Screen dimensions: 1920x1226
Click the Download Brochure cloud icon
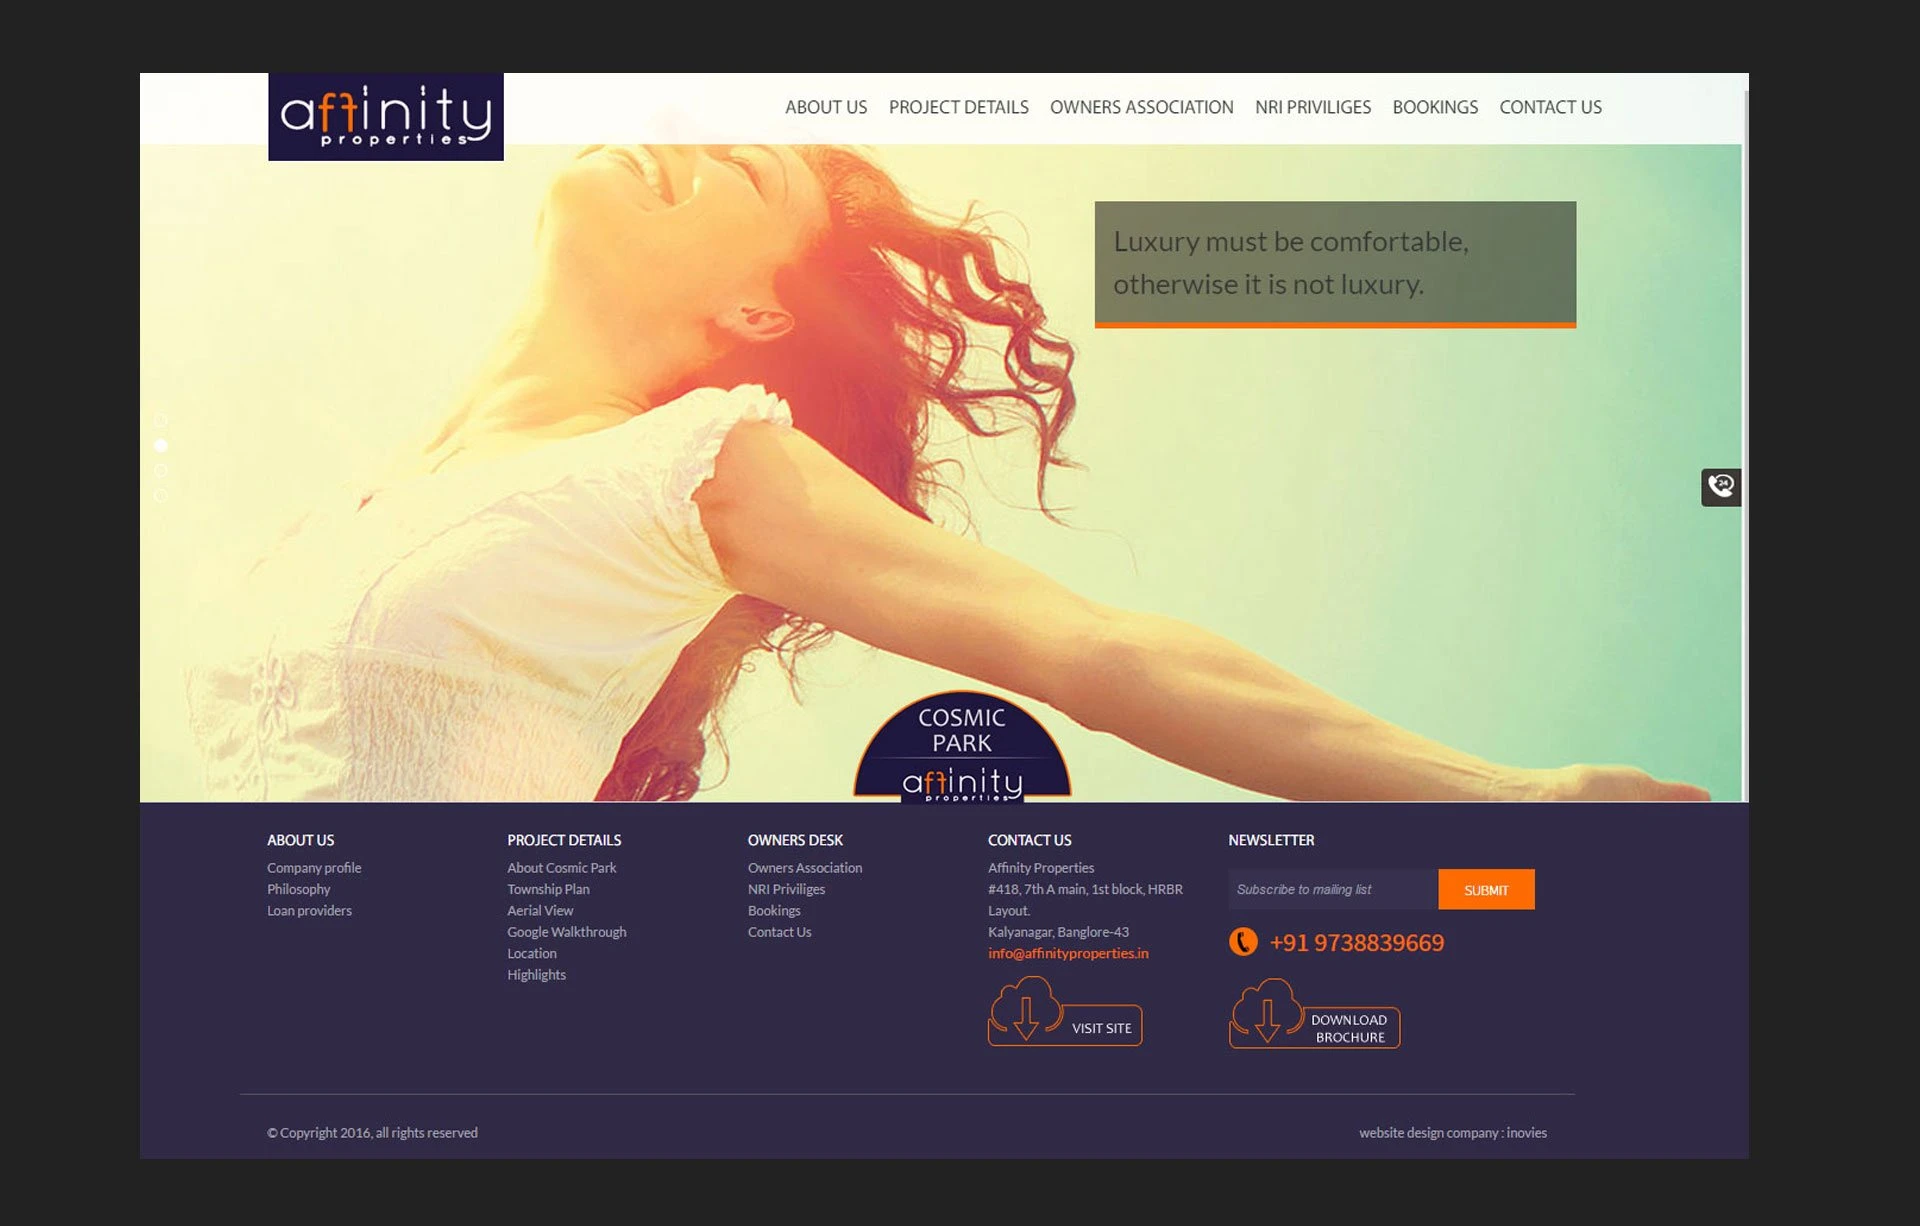(1264, 1012)
